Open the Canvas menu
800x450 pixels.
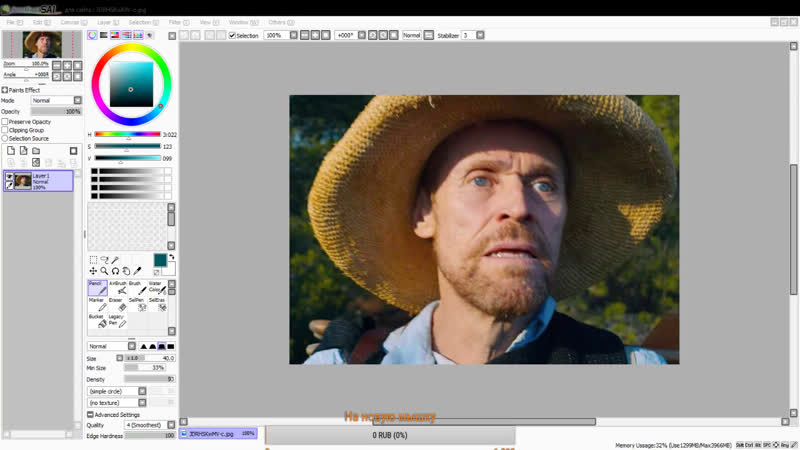tap(74, 22)
